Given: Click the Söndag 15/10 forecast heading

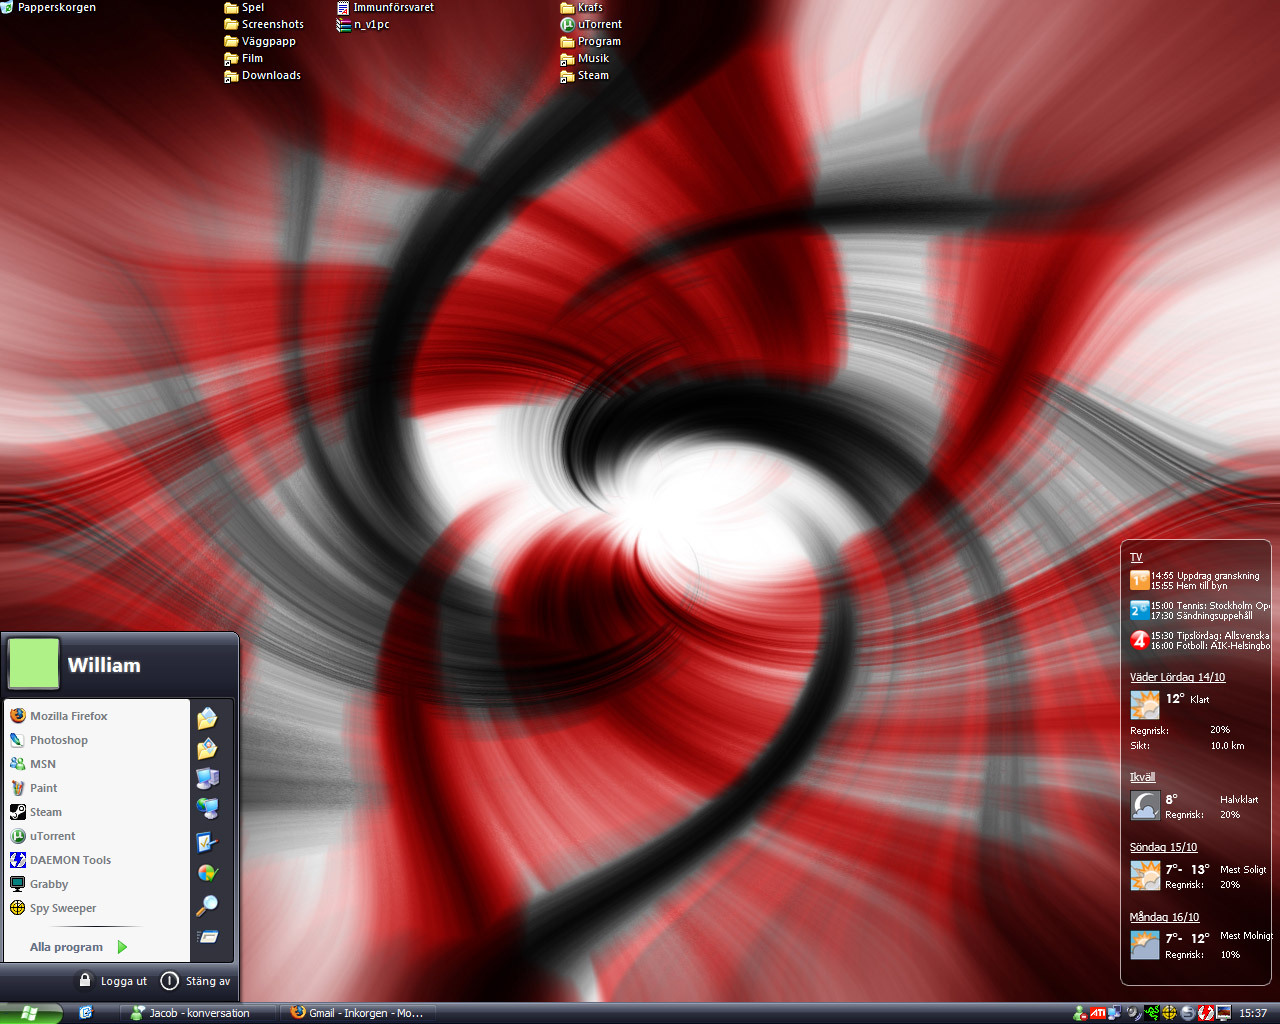Looking at the screenshot, I should pyautogui.click(x=1164, y=847).
